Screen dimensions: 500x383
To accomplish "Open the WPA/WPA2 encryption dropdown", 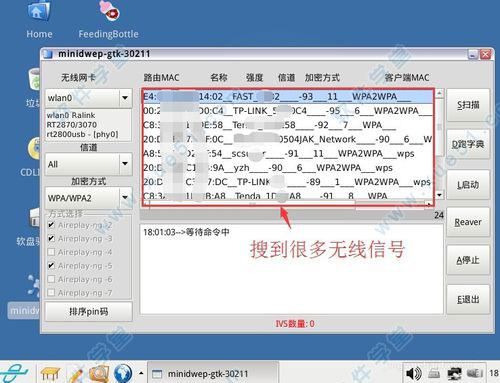I will (88, 198).
